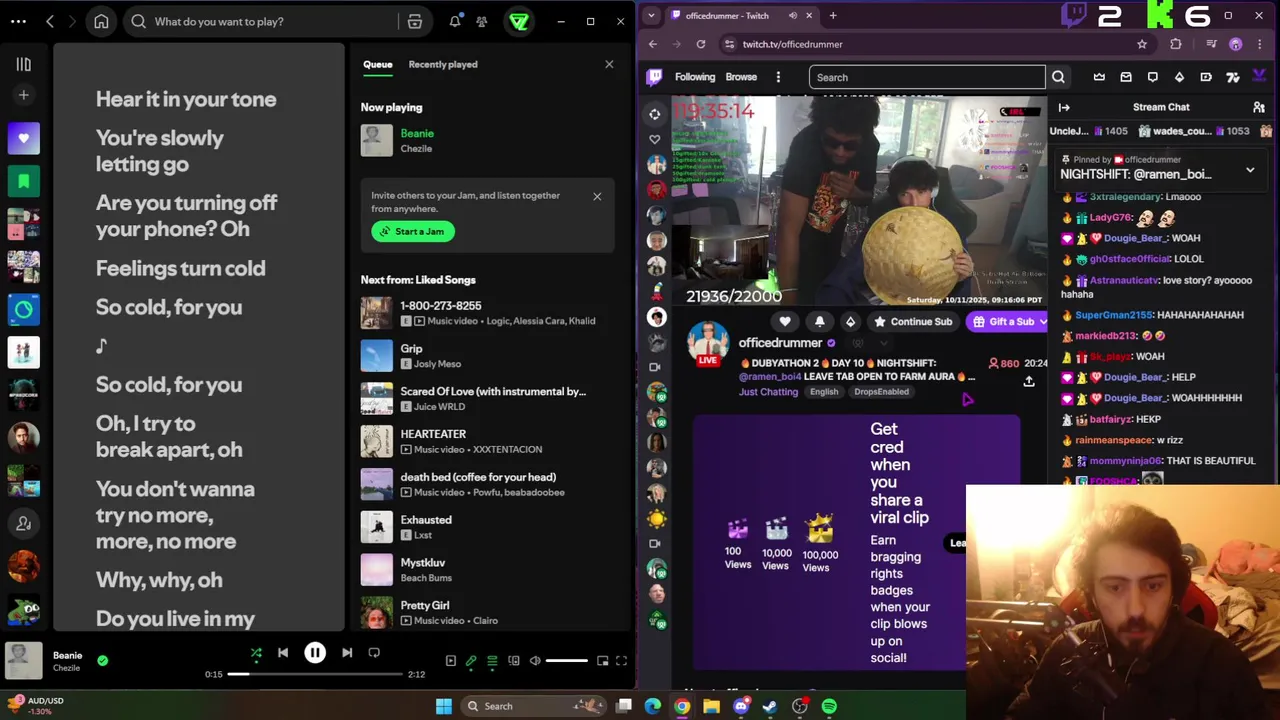
Task: Skip to next track
Action: [x=347, y=653]
